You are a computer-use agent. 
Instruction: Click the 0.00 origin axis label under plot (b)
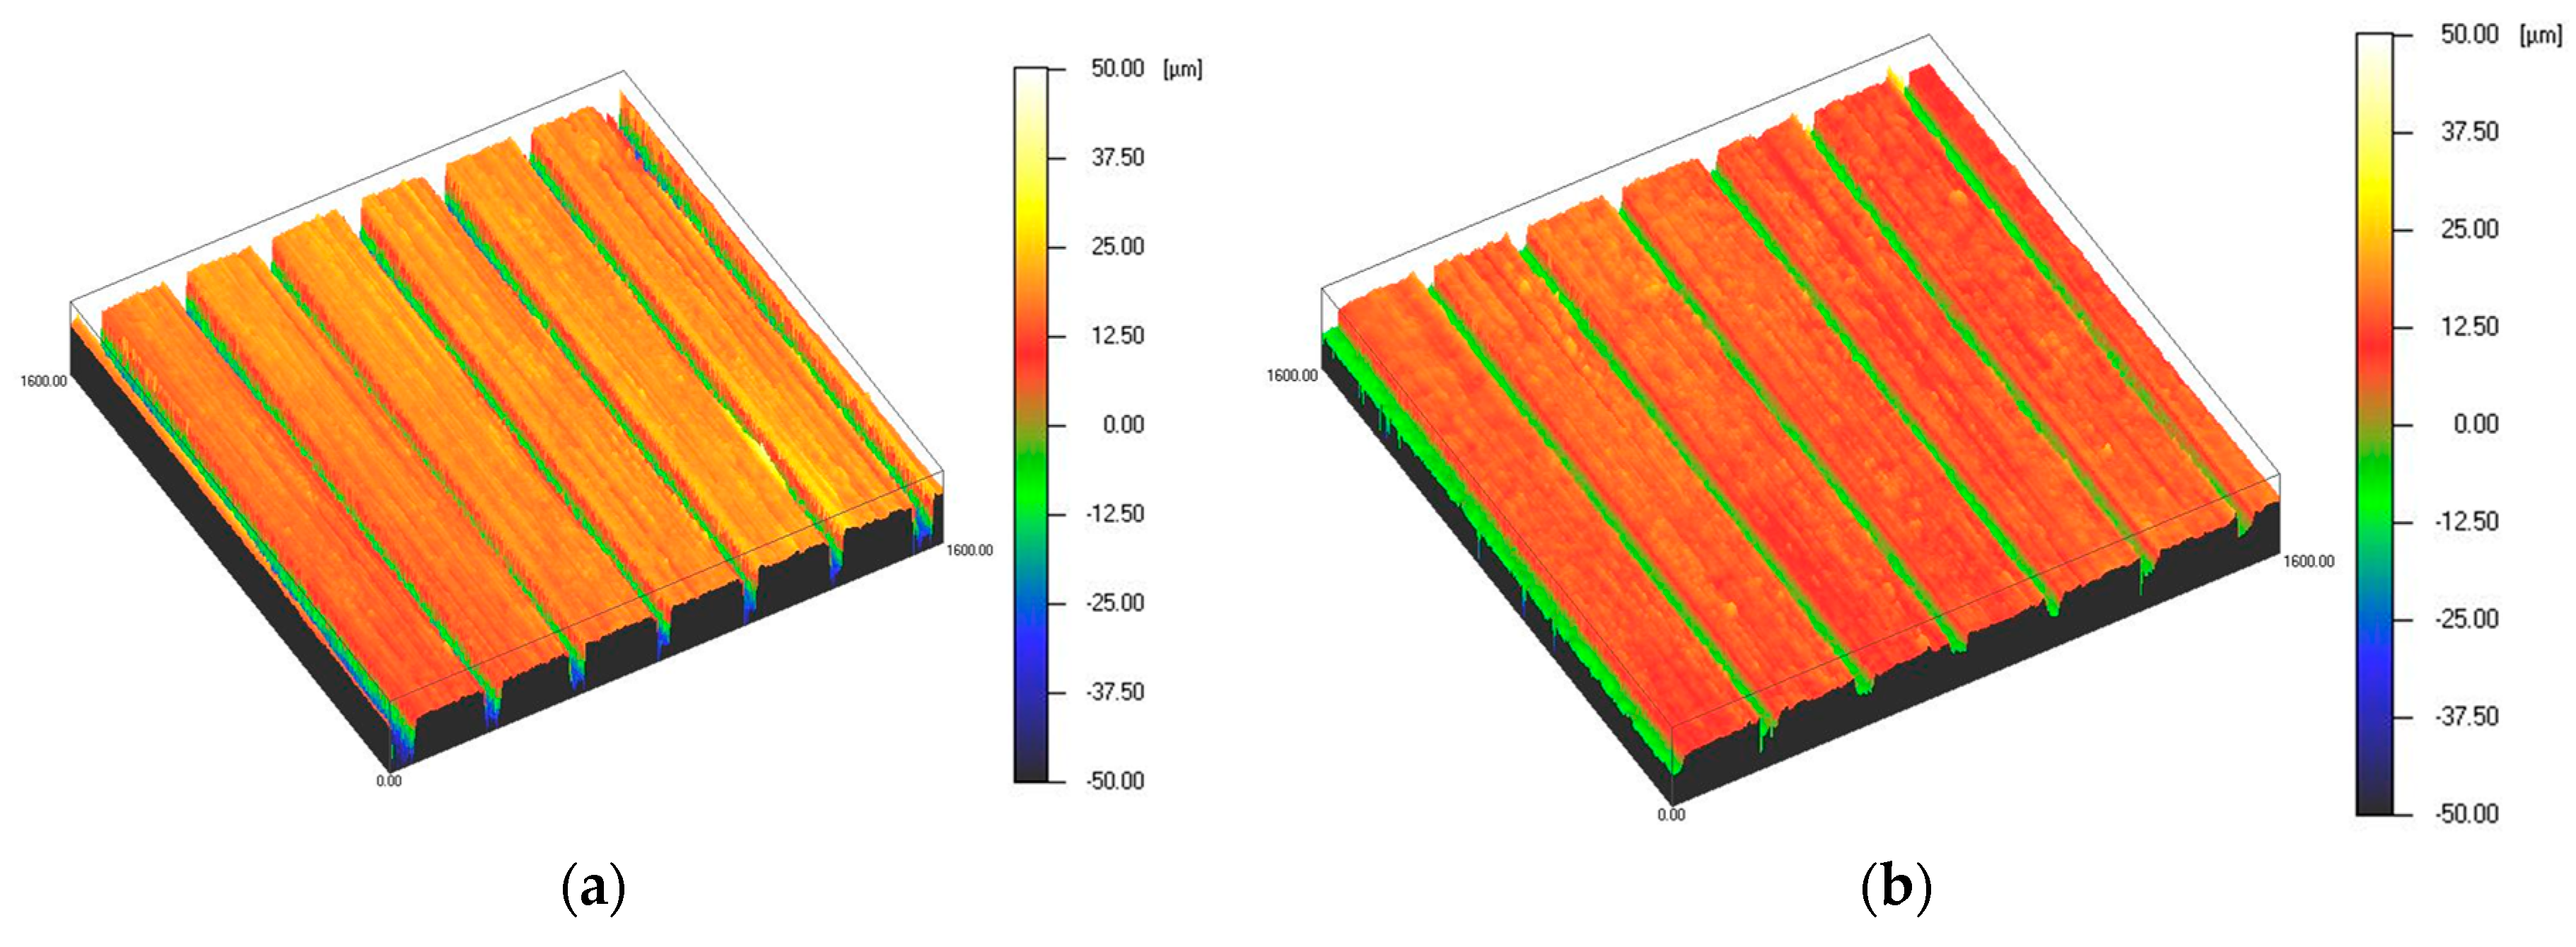1671,814
